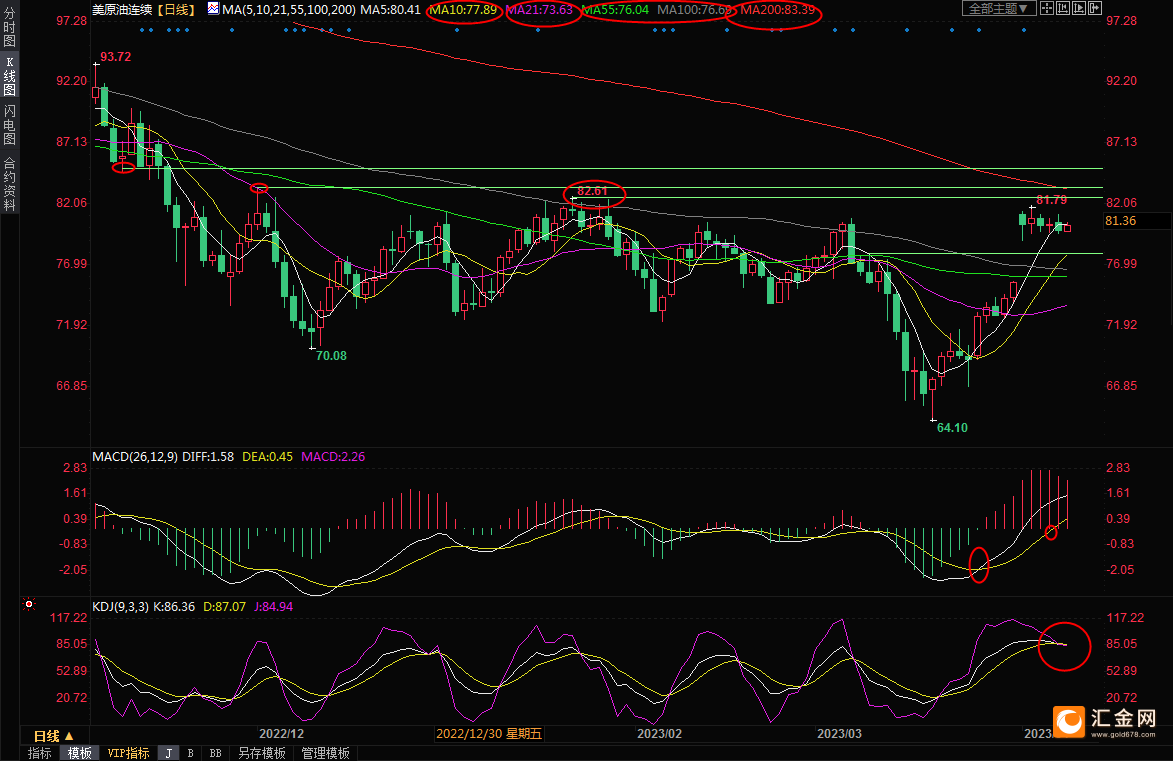Click the move chart right icon

point(1094,8)
